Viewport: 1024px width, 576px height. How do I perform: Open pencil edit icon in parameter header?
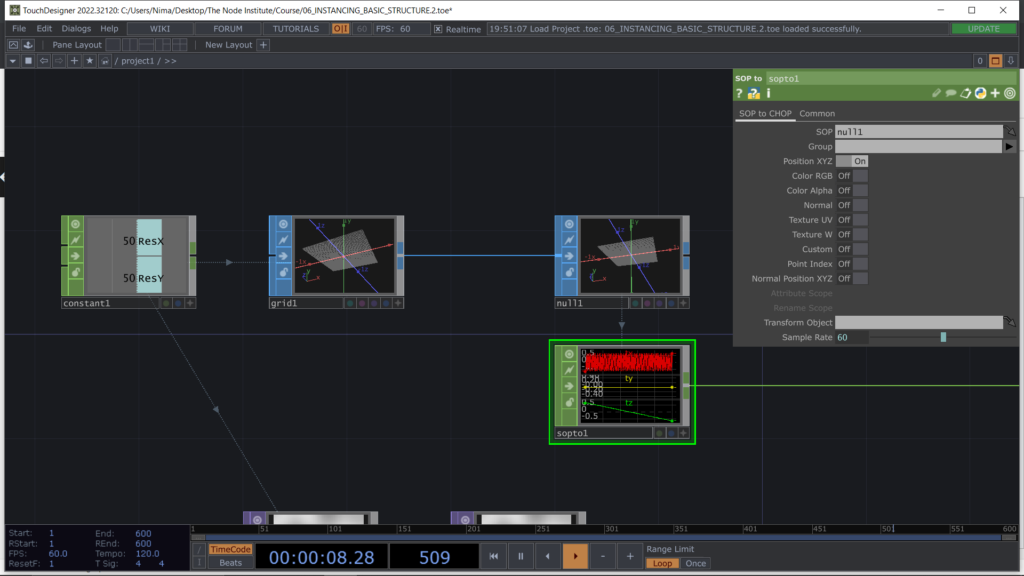[936, 93]
